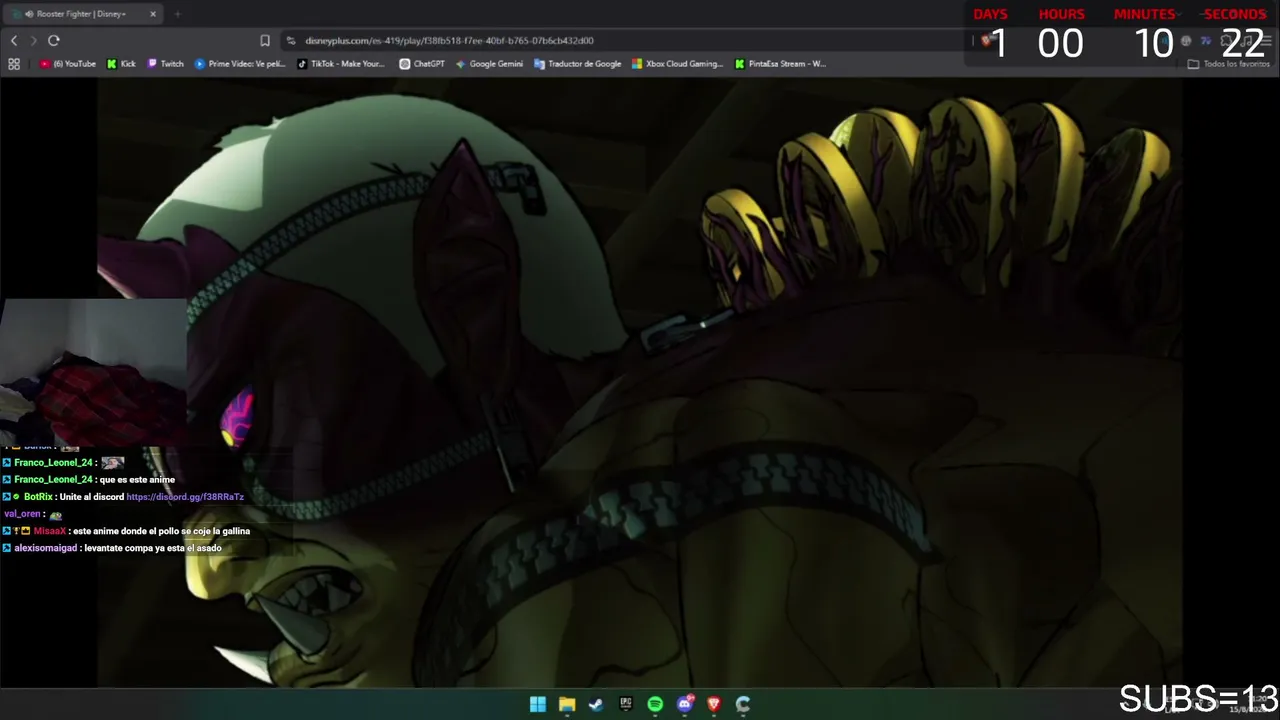Open the site settings icon beside the URL
The width and height of the screenshot is (1280, 720).
(x=291, y=41)
